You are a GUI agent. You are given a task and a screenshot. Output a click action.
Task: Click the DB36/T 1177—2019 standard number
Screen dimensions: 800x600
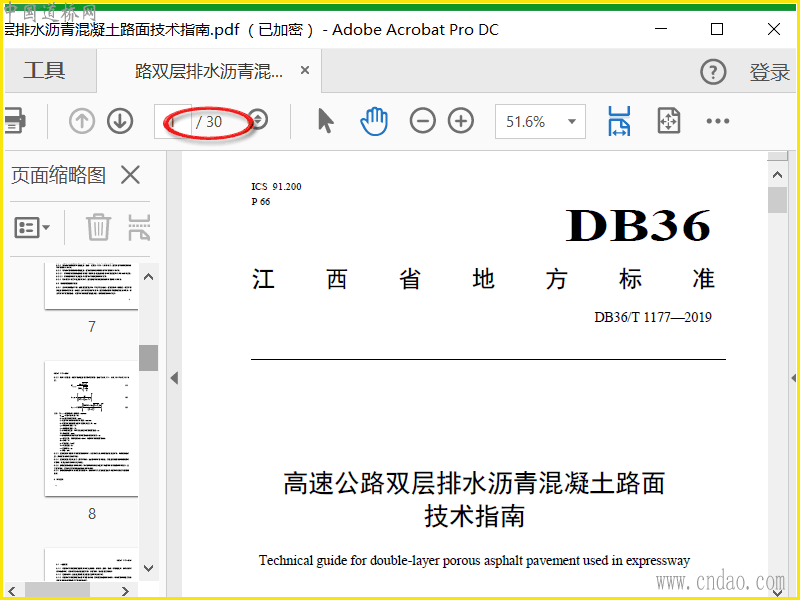[653, 317]
